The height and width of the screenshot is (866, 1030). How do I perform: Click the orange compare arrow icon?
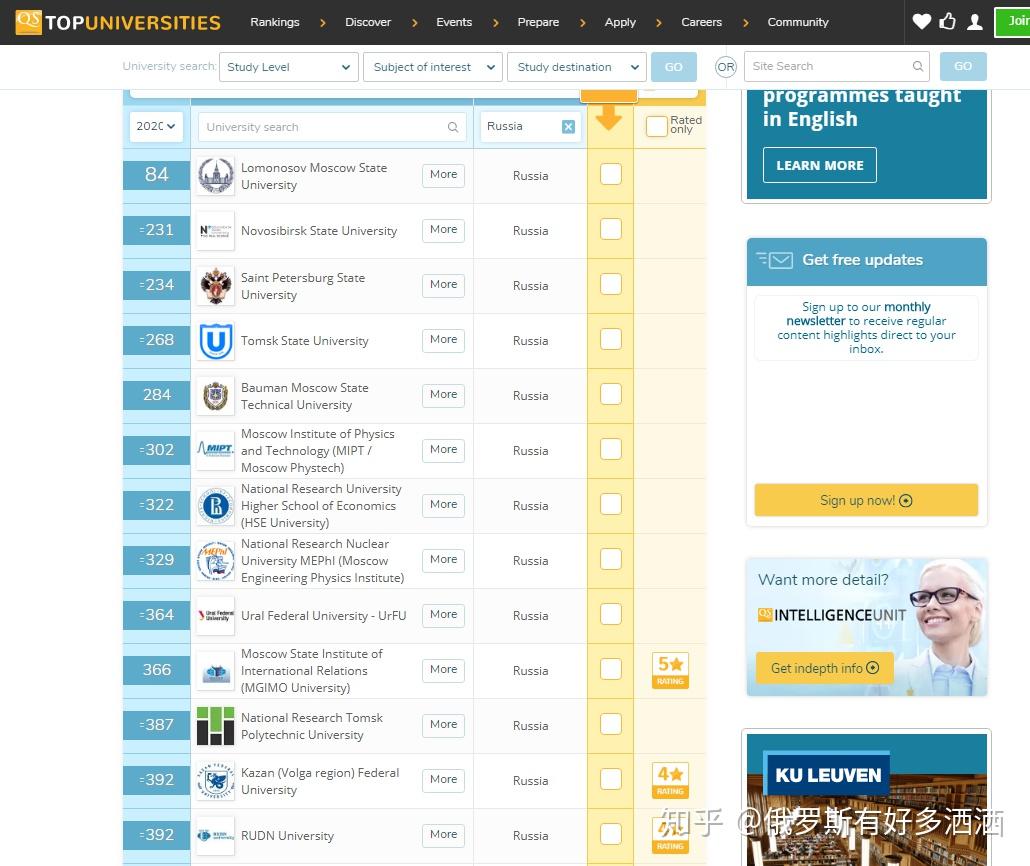[x=609, y=118]
